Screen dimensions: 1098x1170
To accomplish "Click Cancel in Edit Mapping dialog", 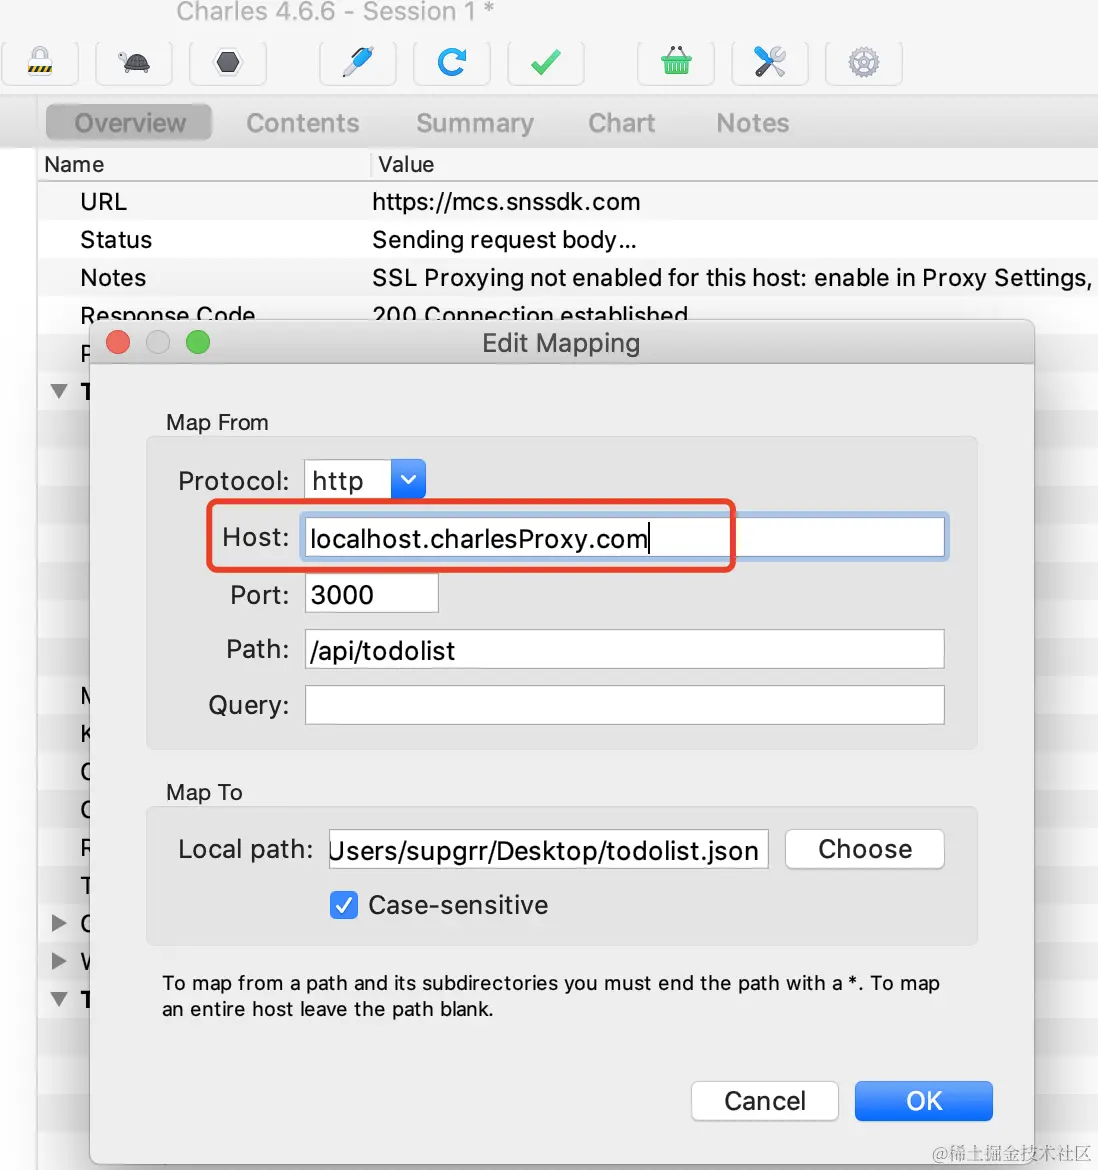I will pyautogui.click(x=765, y=1101).
